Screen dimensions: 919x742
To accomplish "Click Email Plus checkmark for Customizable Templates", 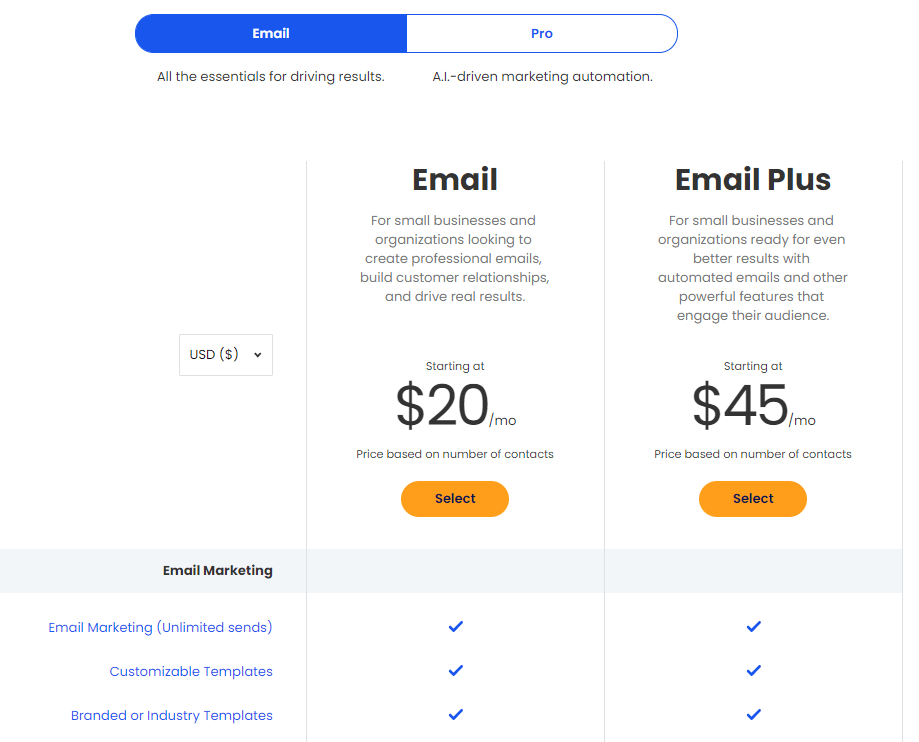I will (754, 670).
